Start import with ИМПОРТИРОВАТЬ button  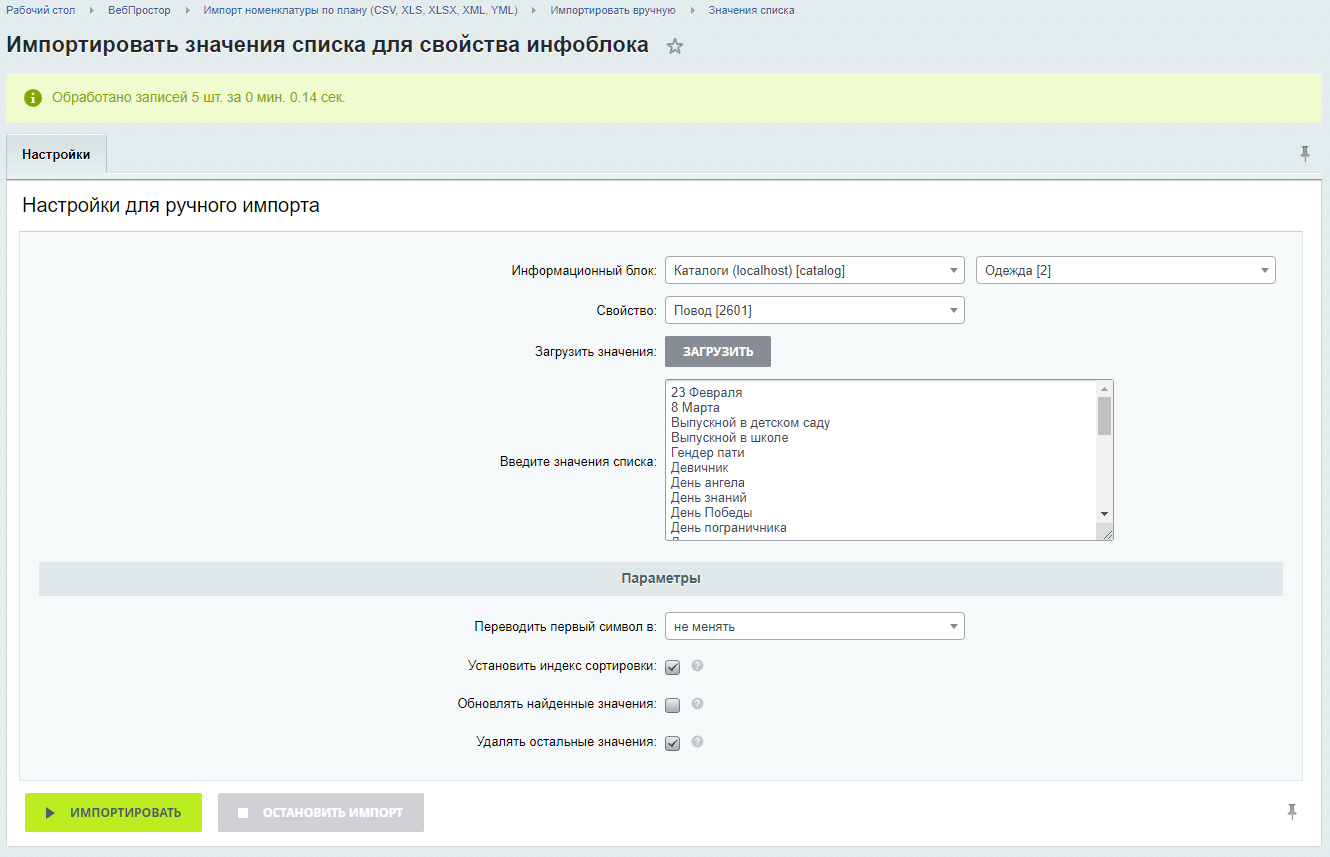coord(113,812)
